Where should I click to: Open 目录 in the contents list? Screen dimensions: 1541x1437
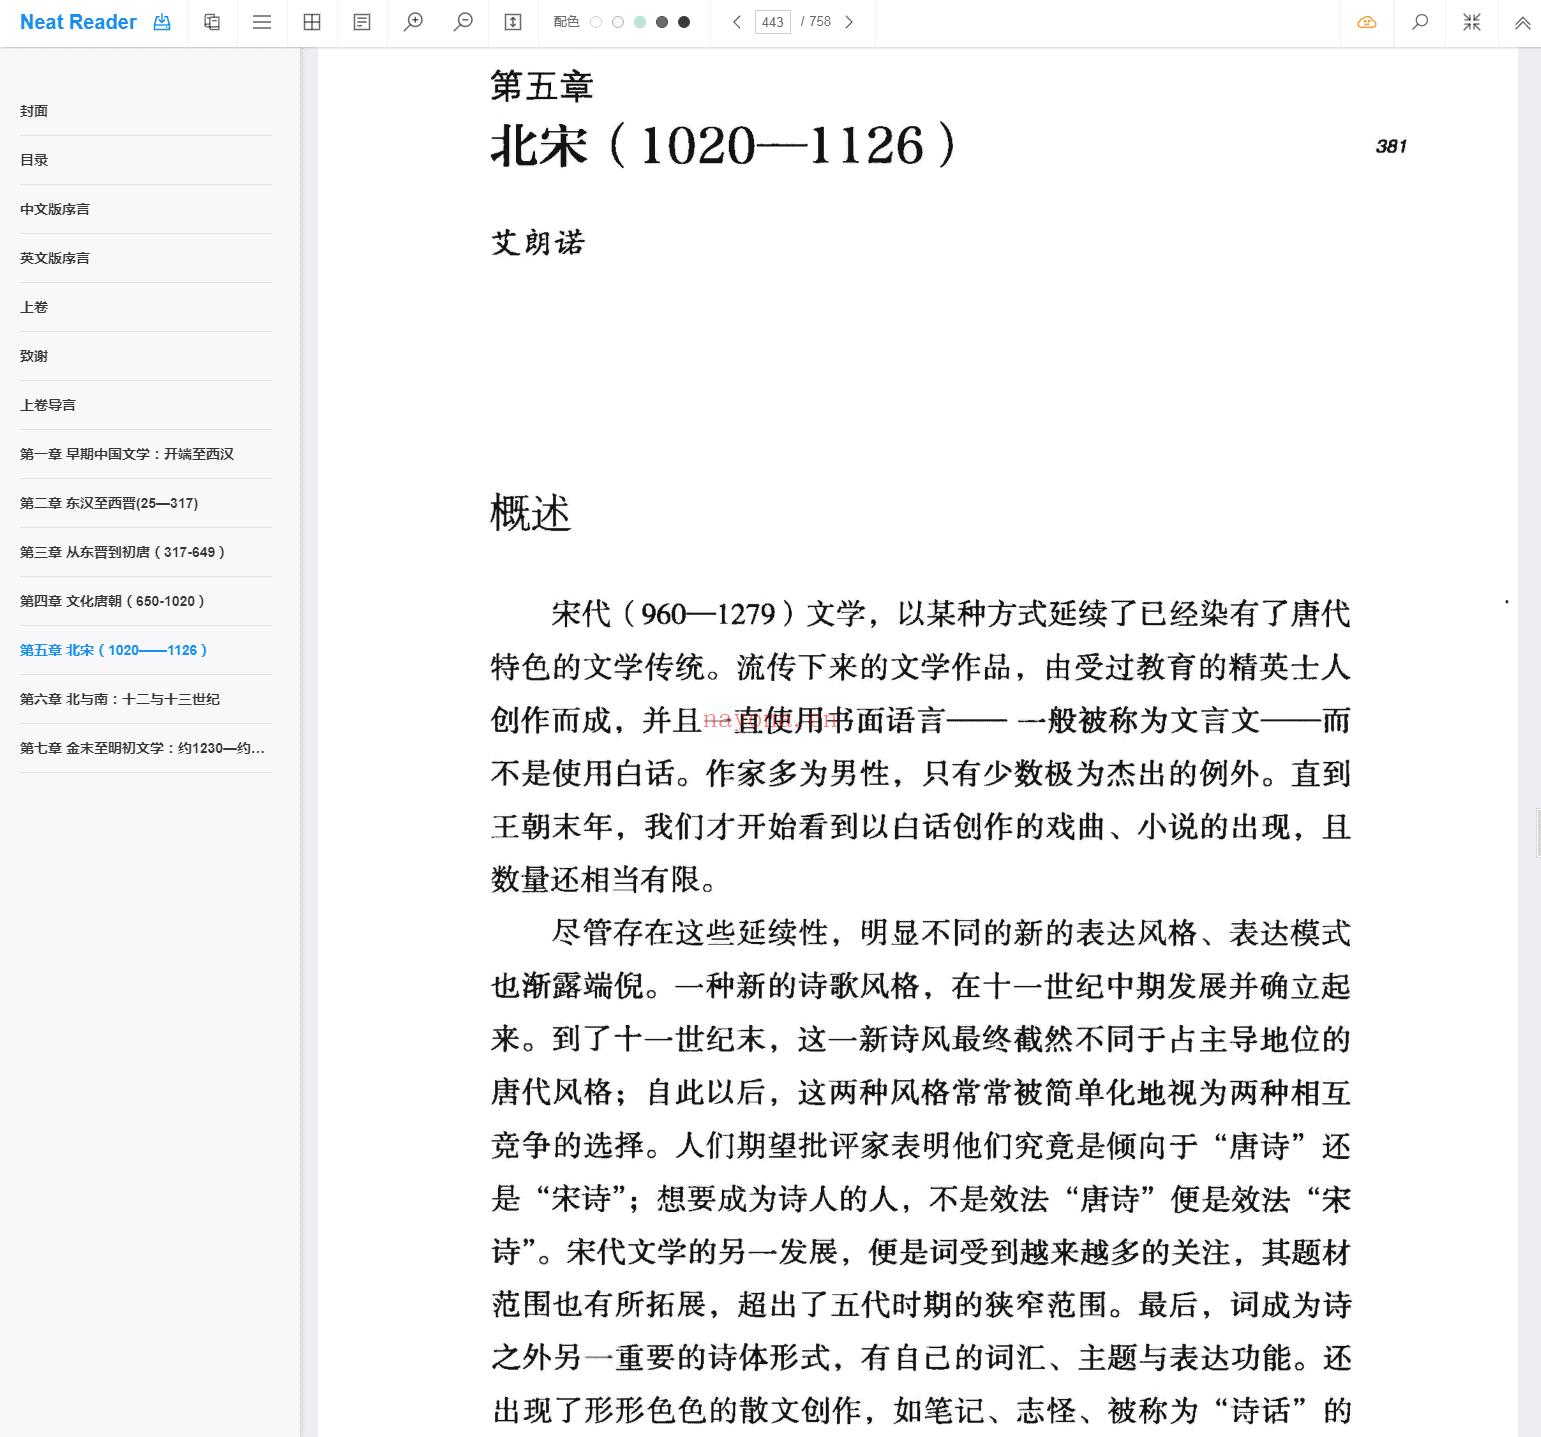click(146, 160)
